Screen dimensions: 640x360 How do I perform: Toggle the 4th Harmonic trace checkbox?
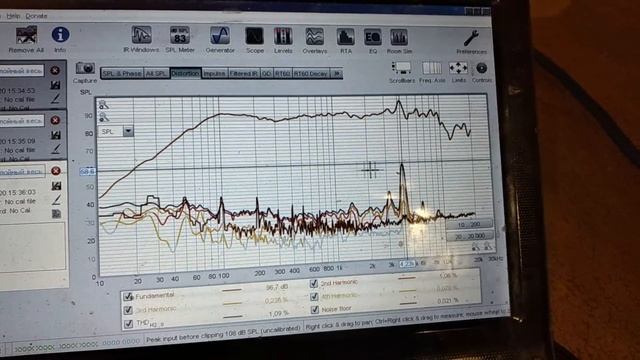click(x=314, y=296)
